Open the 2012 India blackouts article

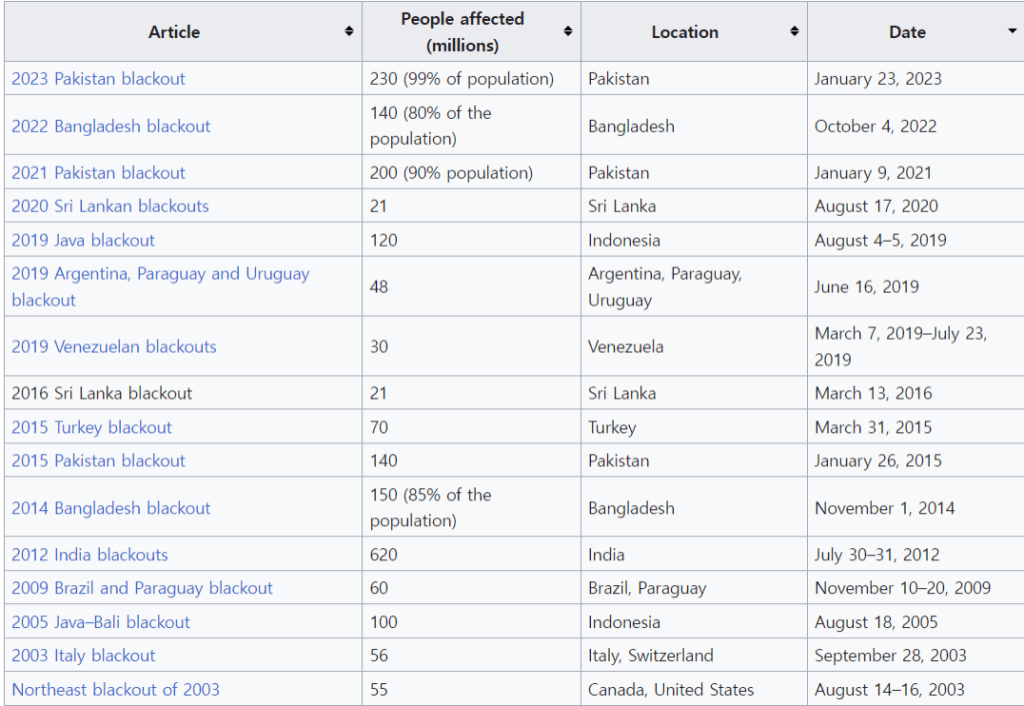(90, 555)
